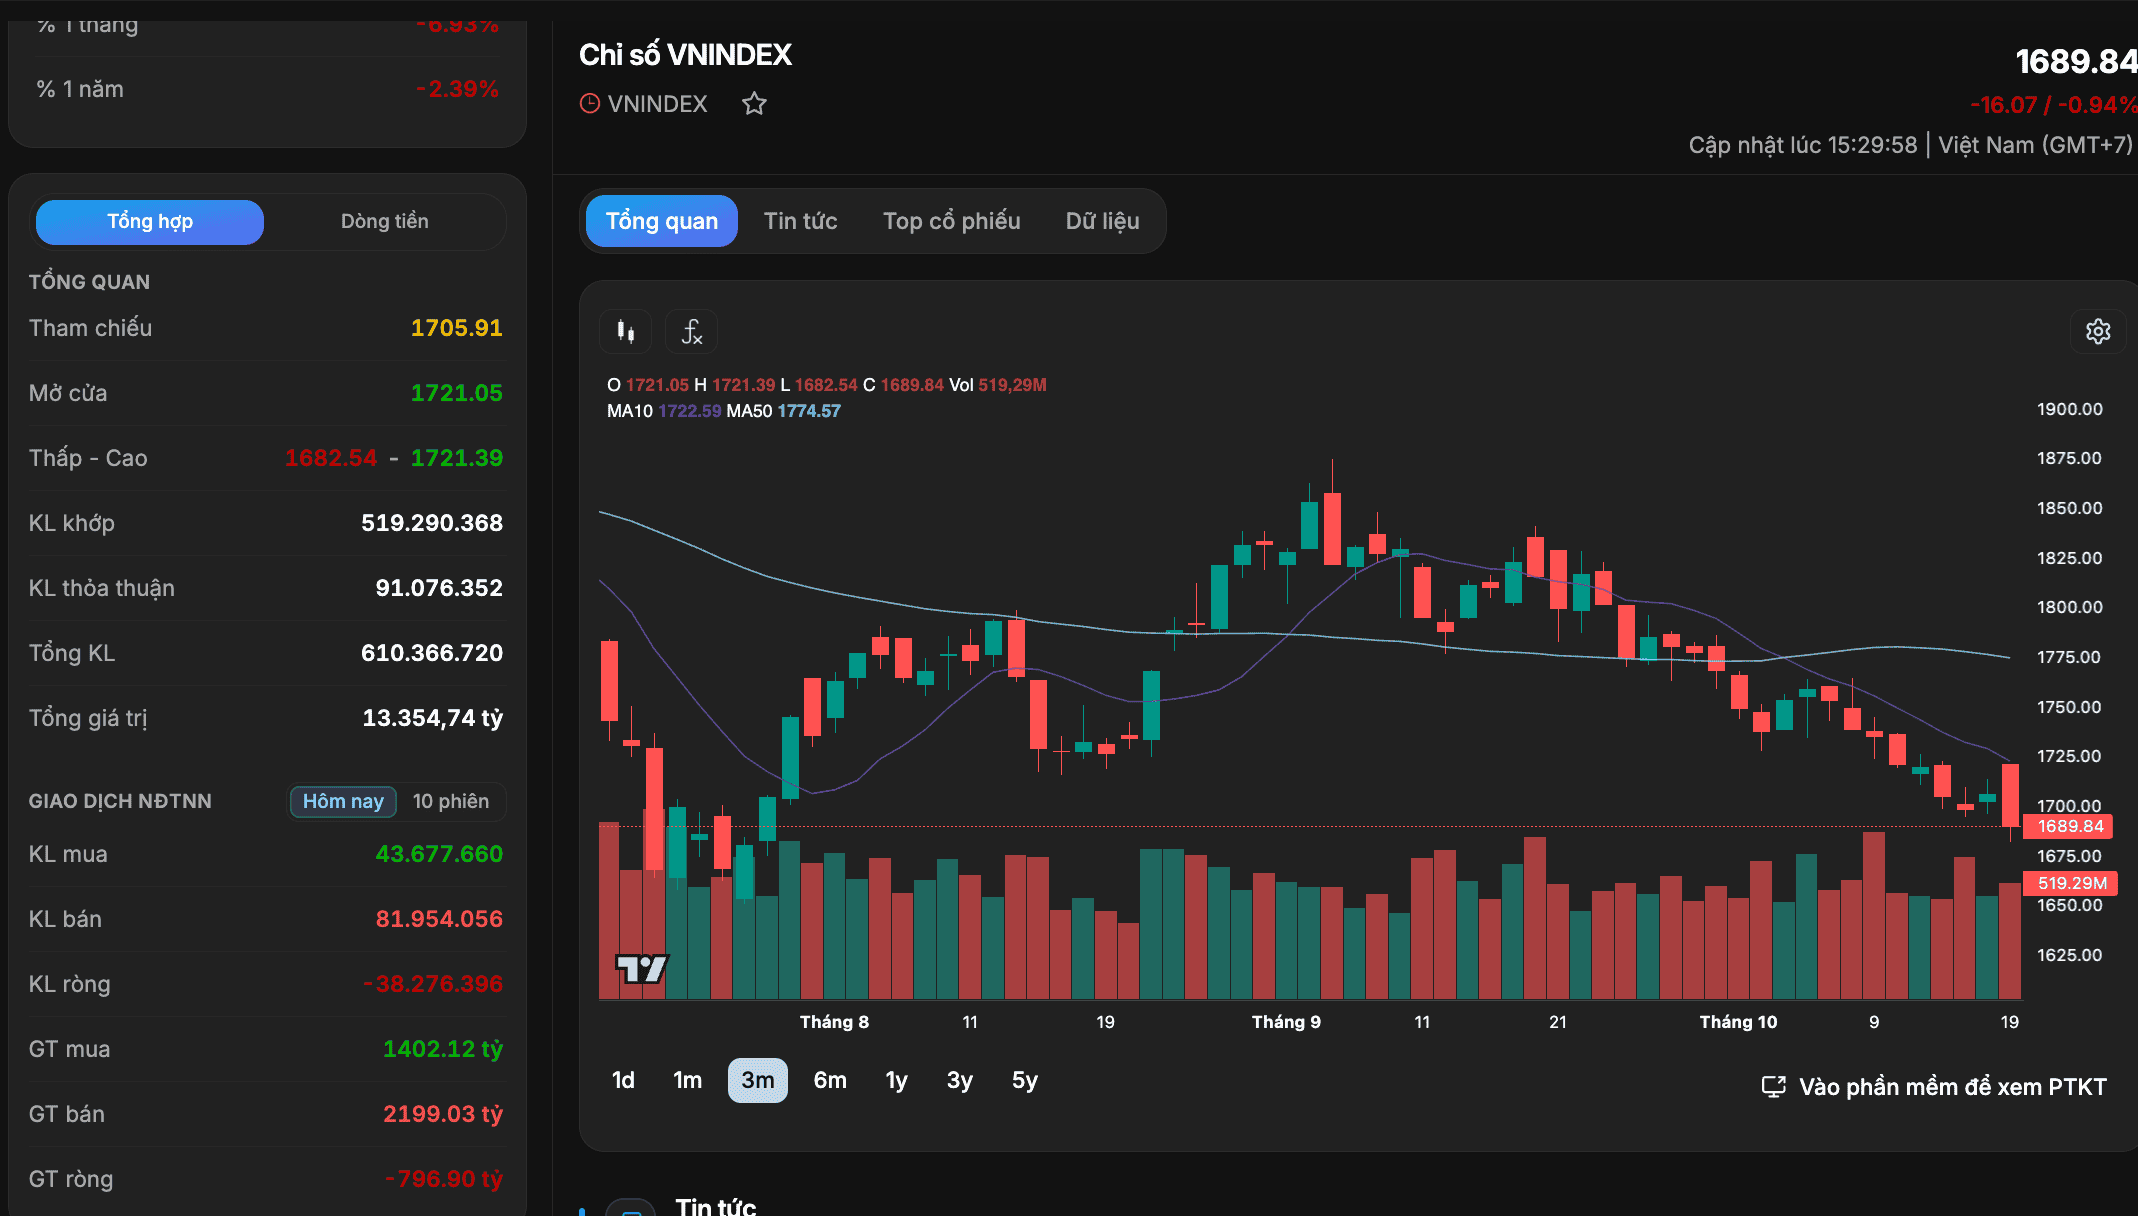Click the MA50 1774.57 indicator legend
Screen dimensions: 2138x1216
[784, 411]
